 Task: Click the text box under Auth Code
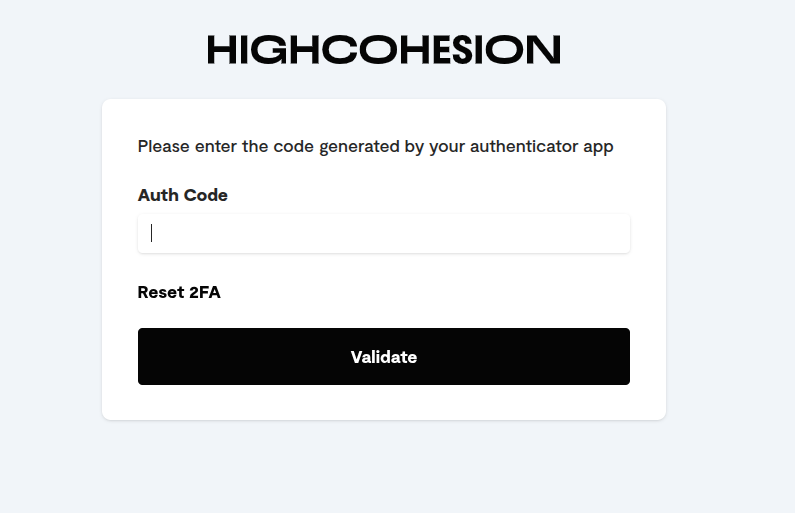click(384, 233)
